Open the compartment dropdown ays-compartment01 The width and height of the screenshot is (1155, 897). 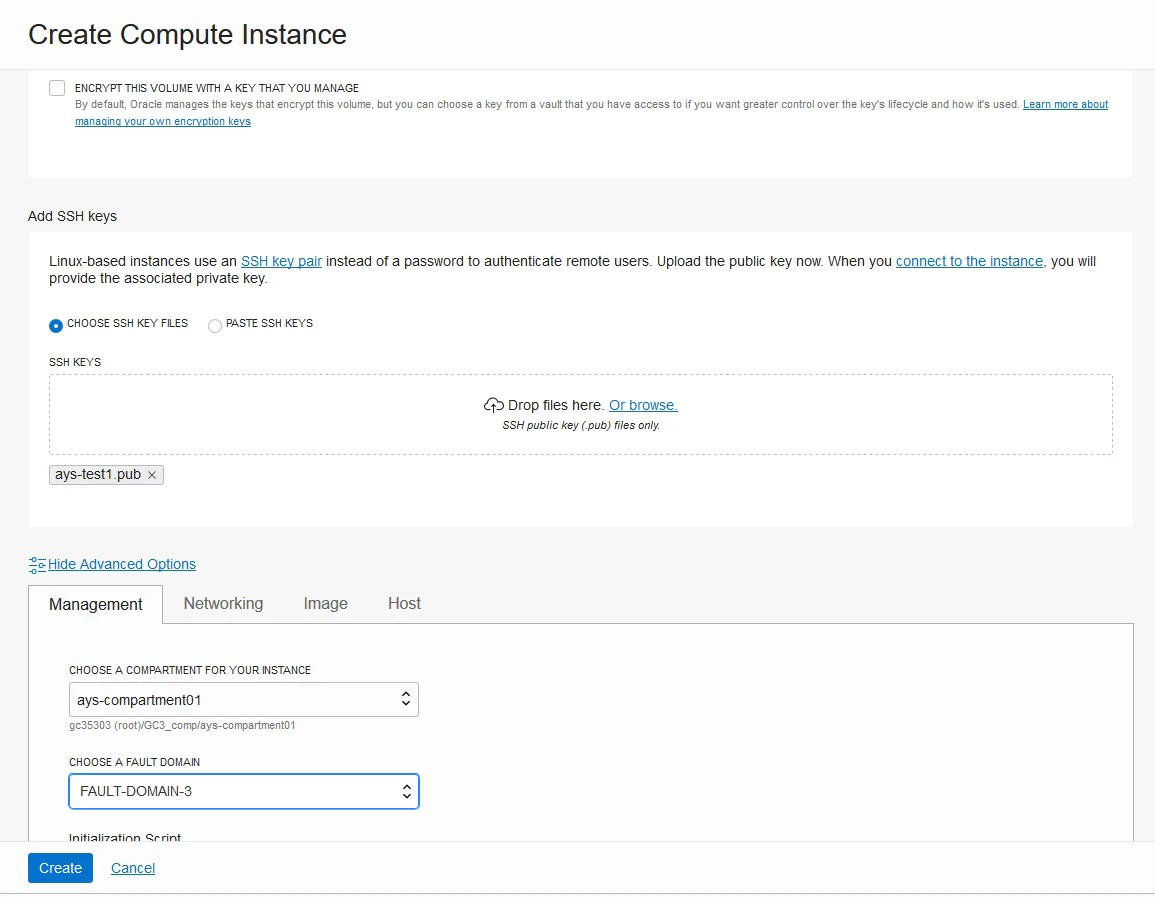(244, 700)
